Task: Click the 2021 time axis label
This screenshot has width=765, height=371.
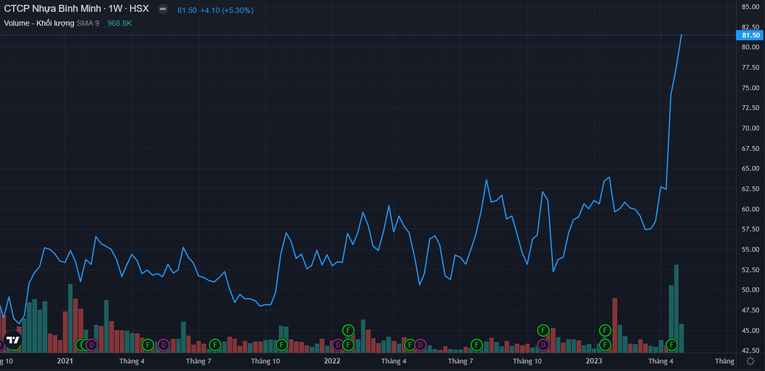Action: click(65, 361)
